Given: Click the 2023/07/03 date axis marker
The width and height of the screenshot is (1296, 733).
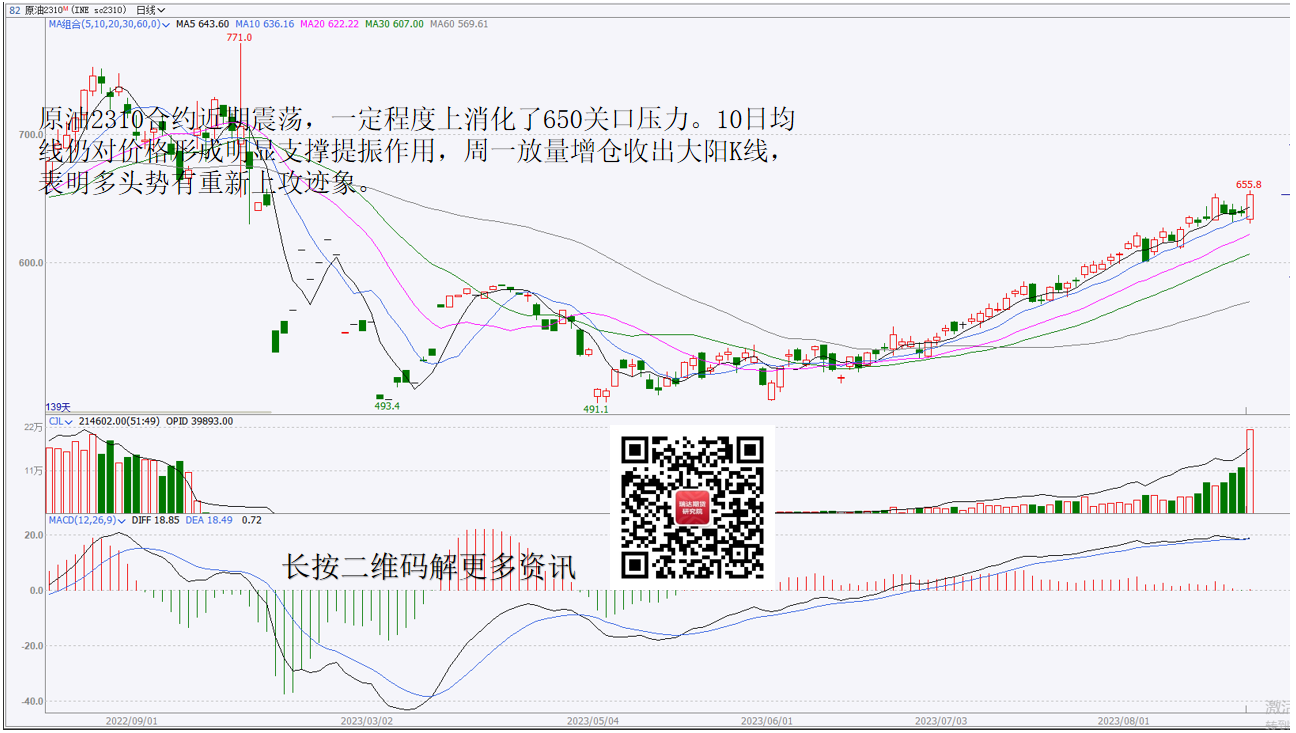Looking at the screenshot, I should (941, 720).
